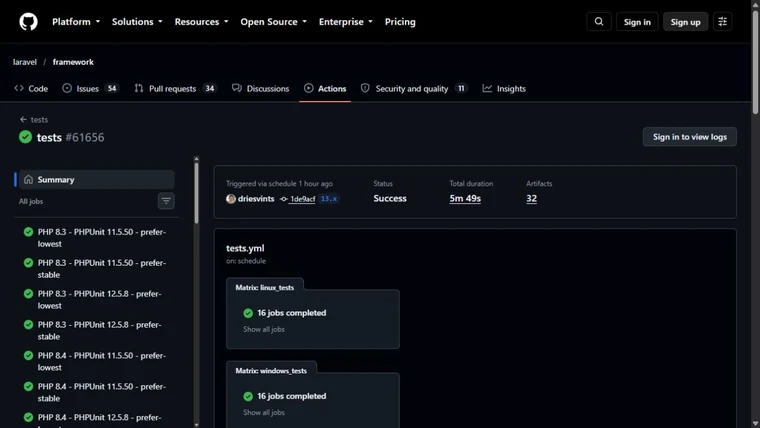The width and height of the screenshot is (760, 428).
Task: Open appearance settings sliders icon
Action: click(722, 22)
